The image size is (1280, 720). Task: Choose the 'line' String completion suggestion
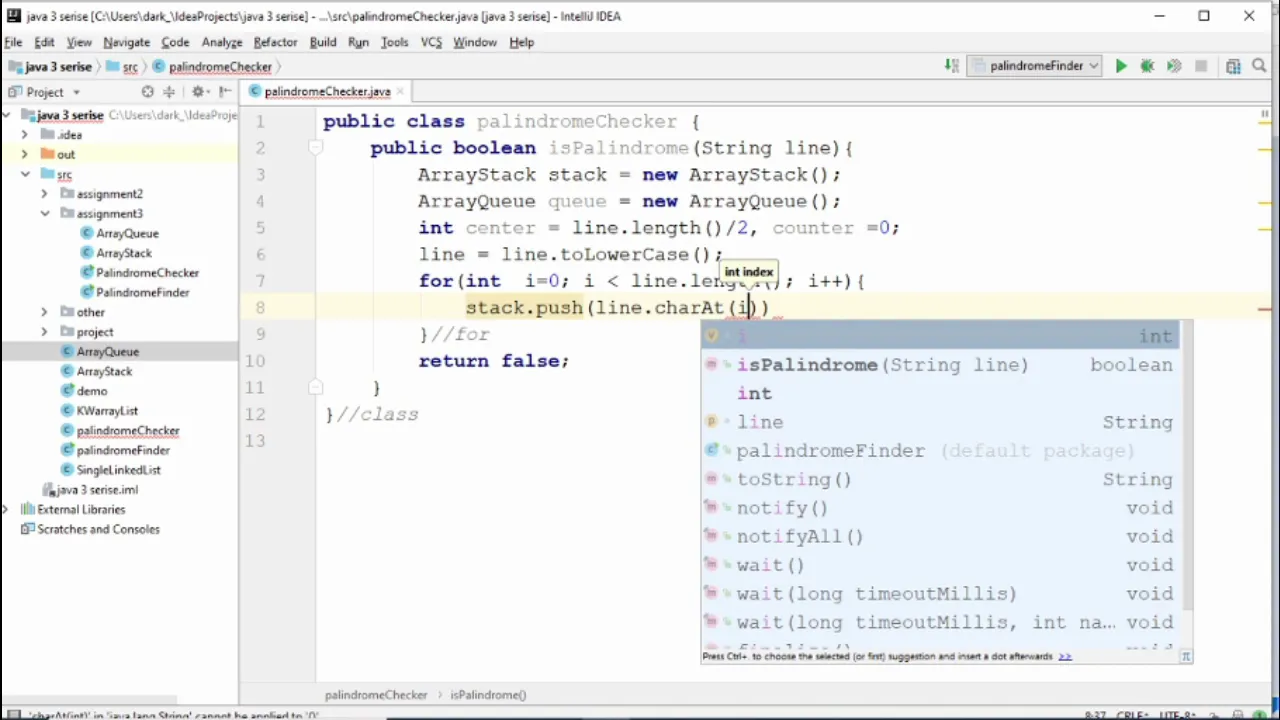[940, 422]
